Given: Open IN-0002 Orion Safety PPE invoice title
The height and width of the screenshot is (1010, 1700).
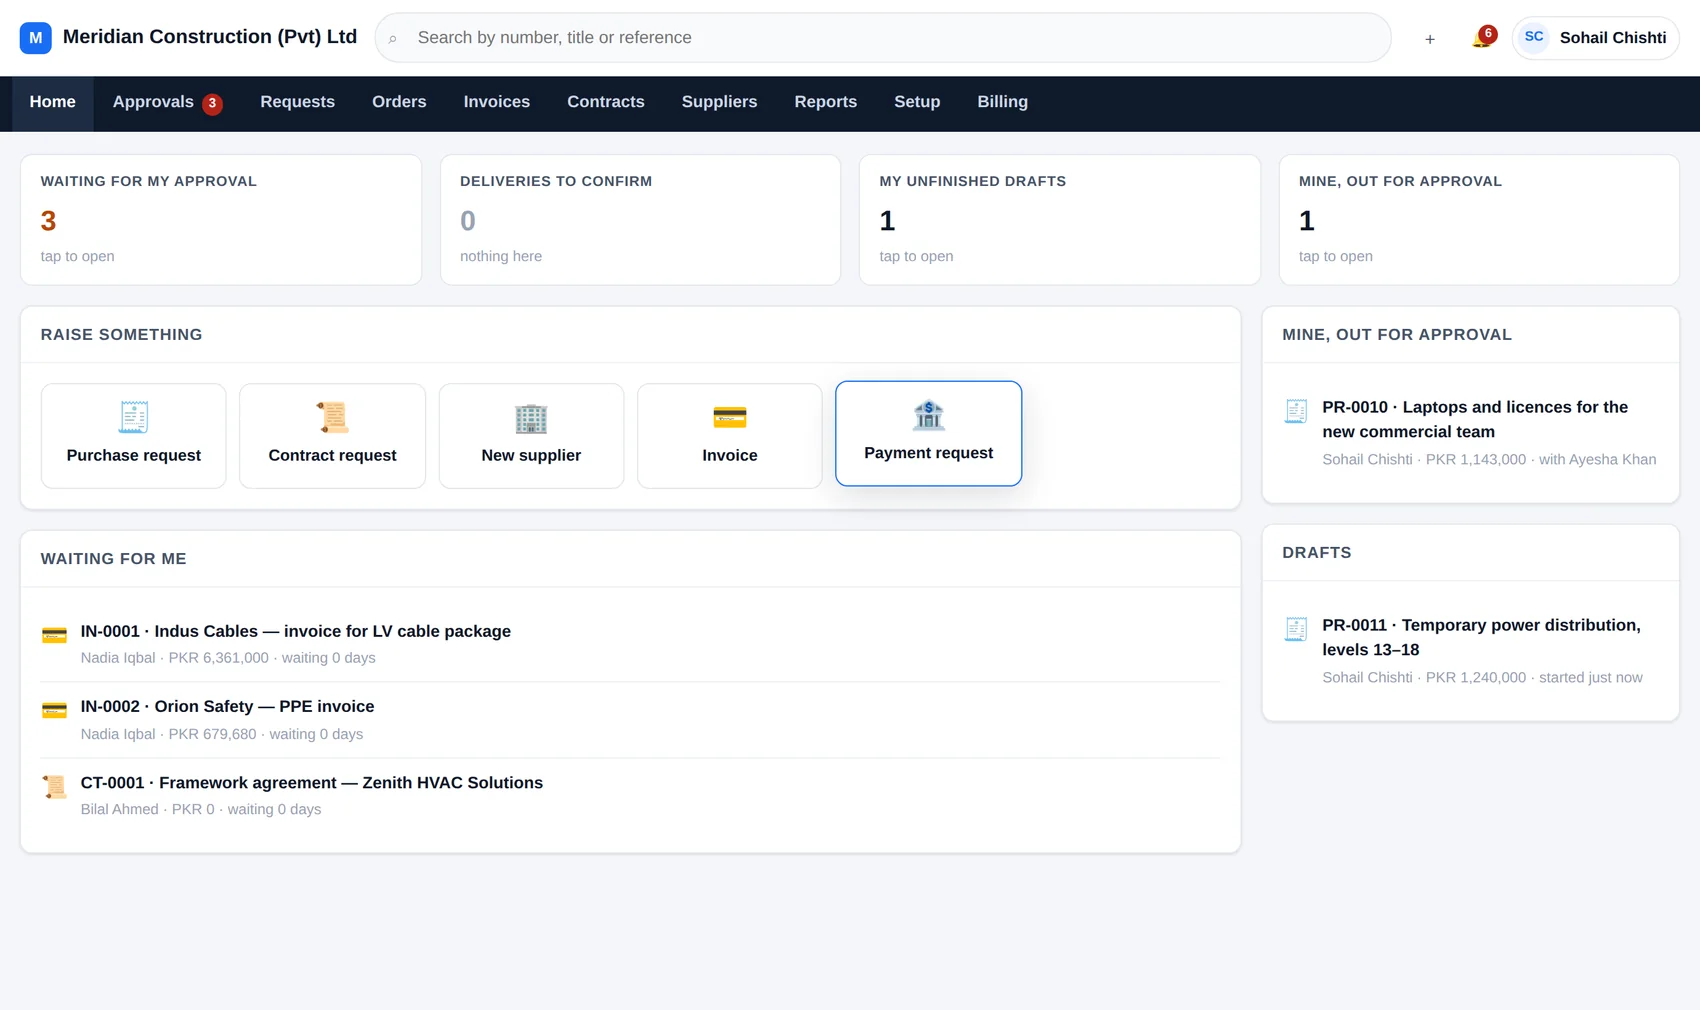Looking at the screenshot, I should pos(227,707).
